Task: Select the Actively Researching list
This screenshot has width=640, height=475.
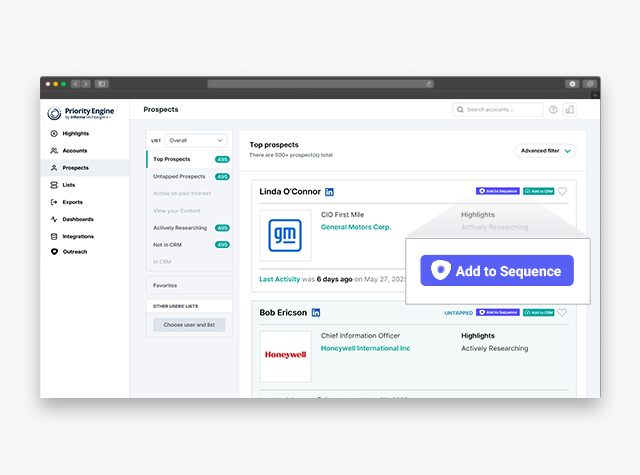Action: pos(189,228)
